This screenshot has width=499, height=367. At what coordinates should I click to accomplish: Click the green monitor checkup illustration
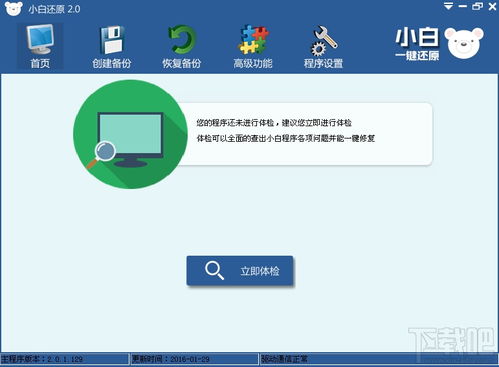[x=130, y=134]
